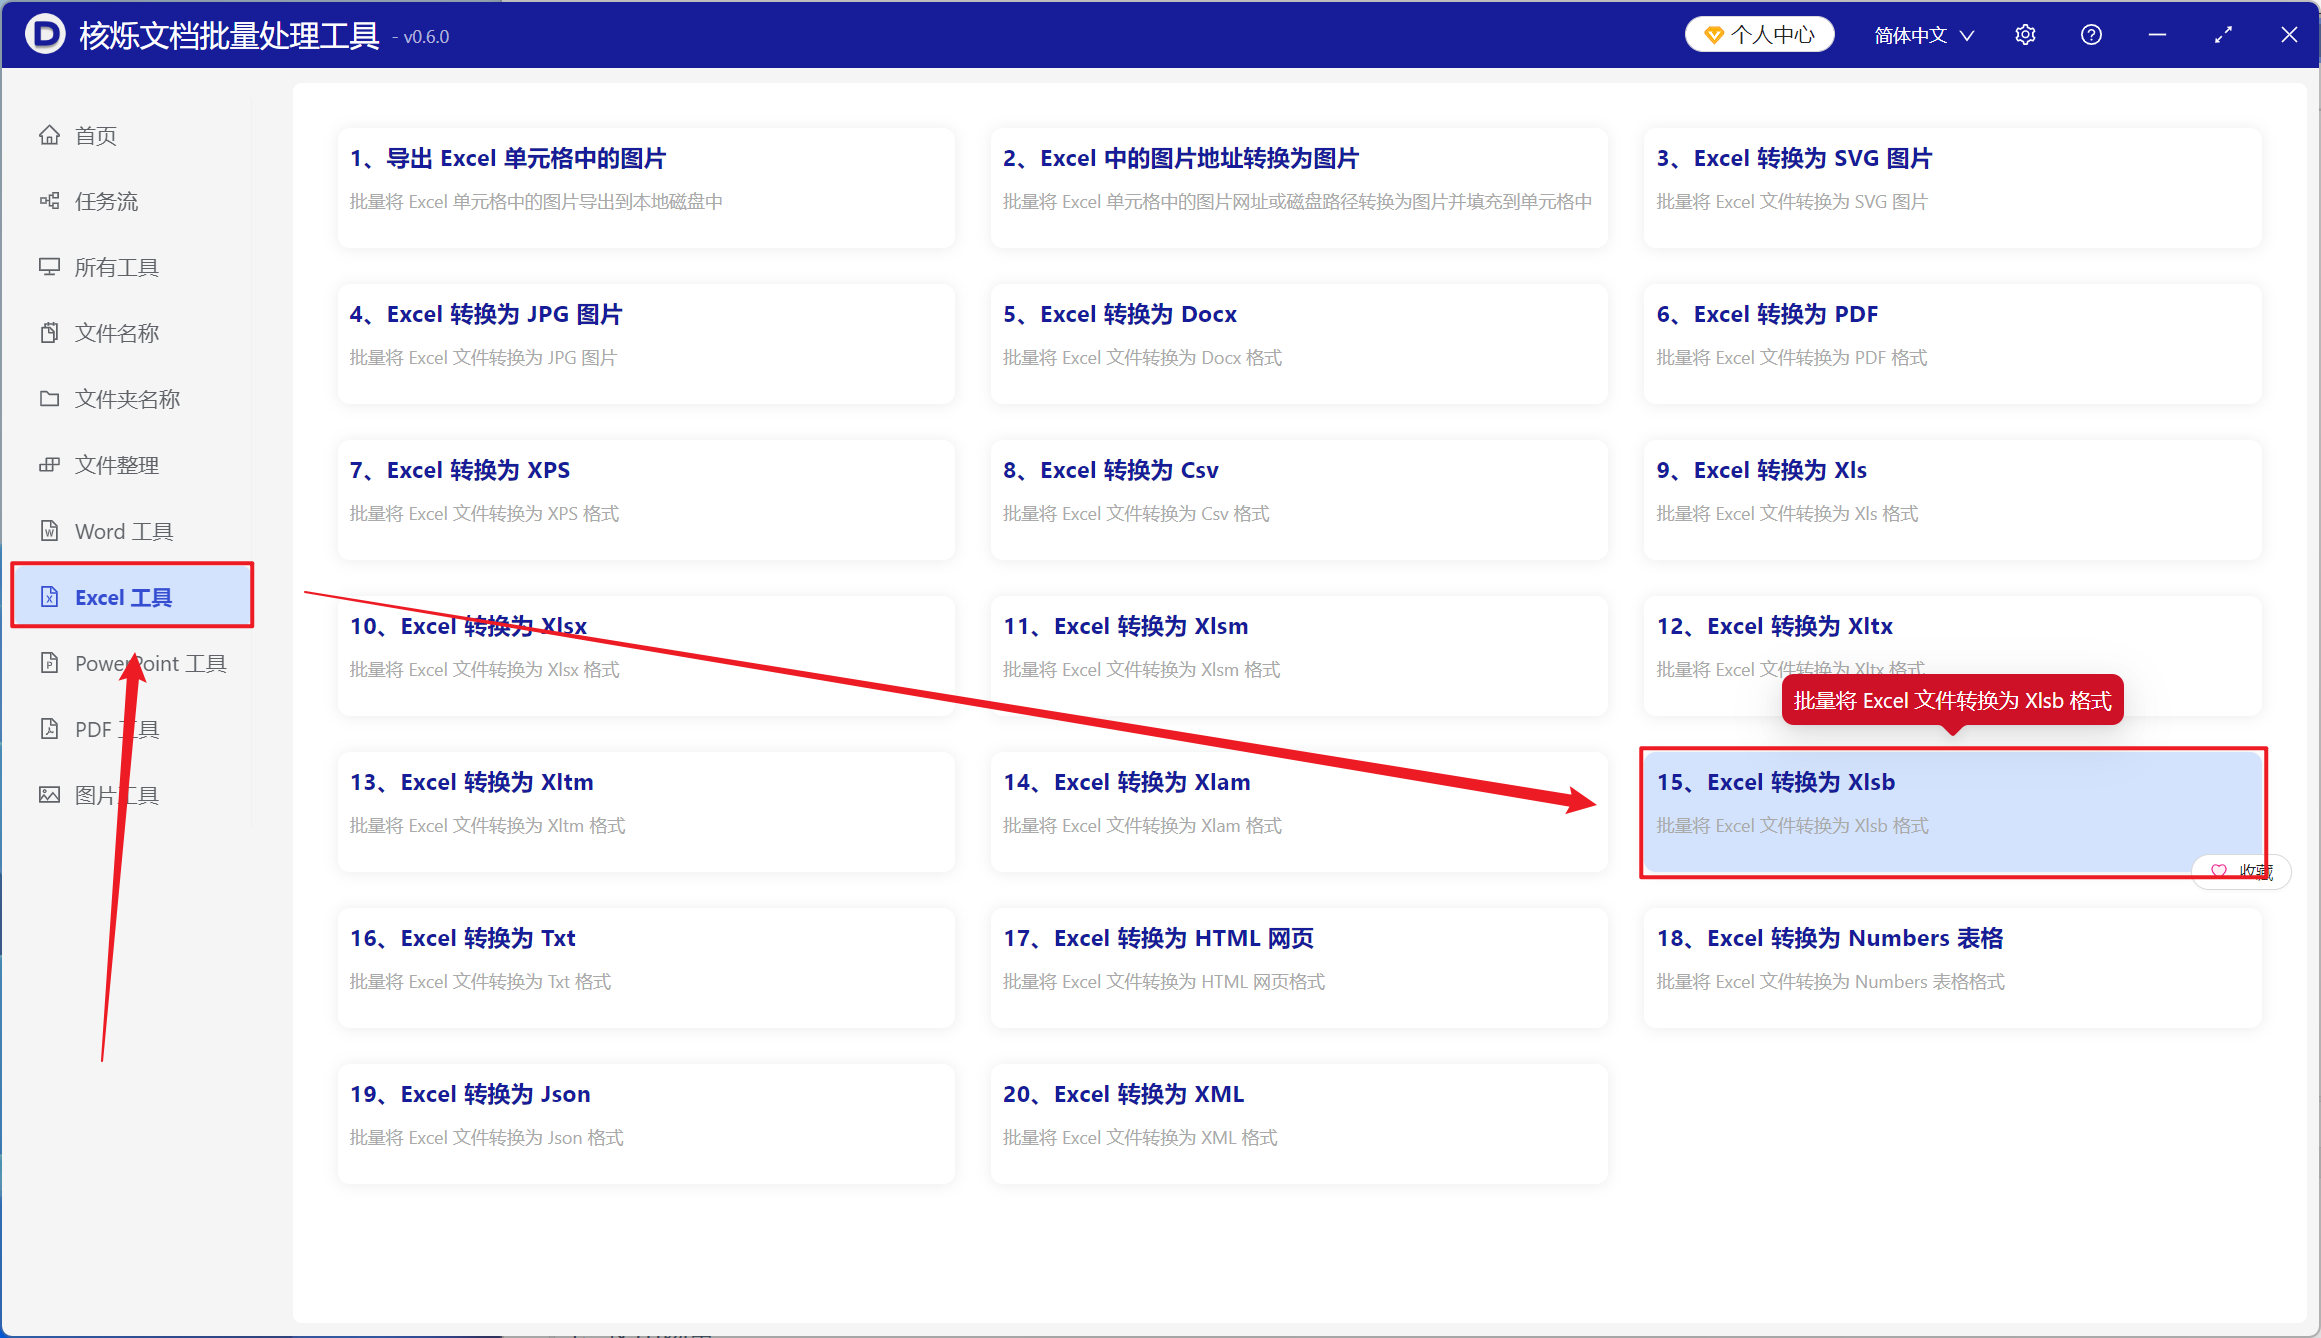Open the Excel 转换为 Csv card
Screen dimensions: 2321x1338
tap(1299, 500)
